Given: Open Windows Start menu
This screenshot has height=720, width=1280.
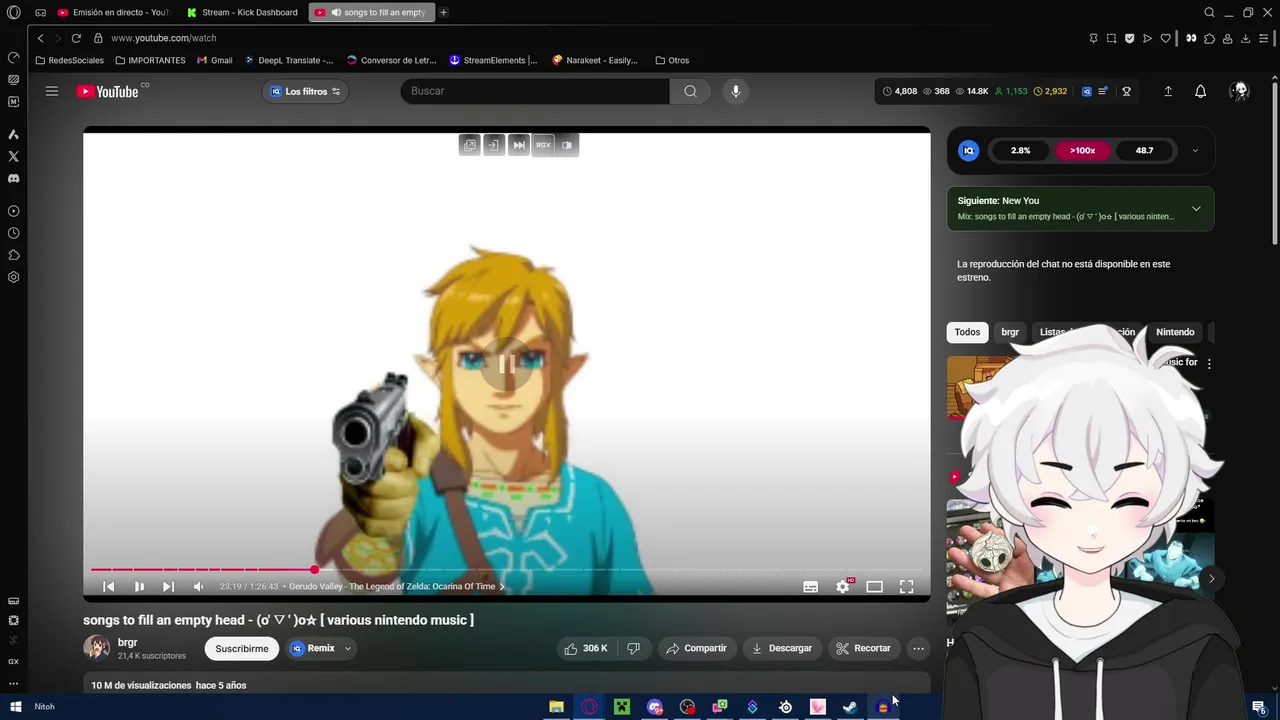Looking at the screenshot, I should point(15,707).
